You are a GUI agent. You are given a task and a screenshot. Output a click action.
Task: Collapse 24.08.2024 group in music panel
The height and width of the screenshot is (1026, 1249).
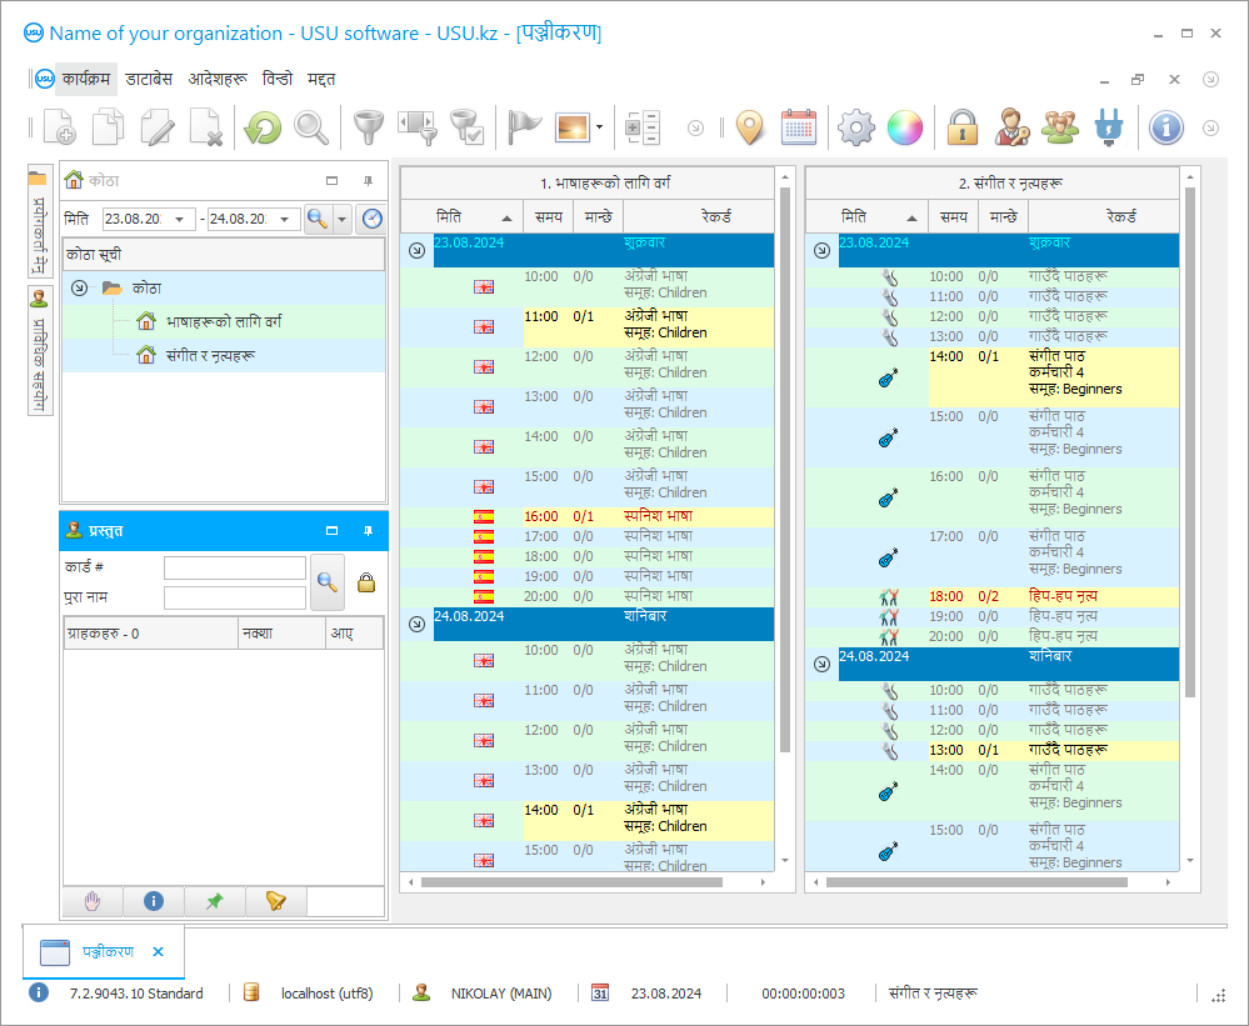pyautogui.click(x=822, y=664)
